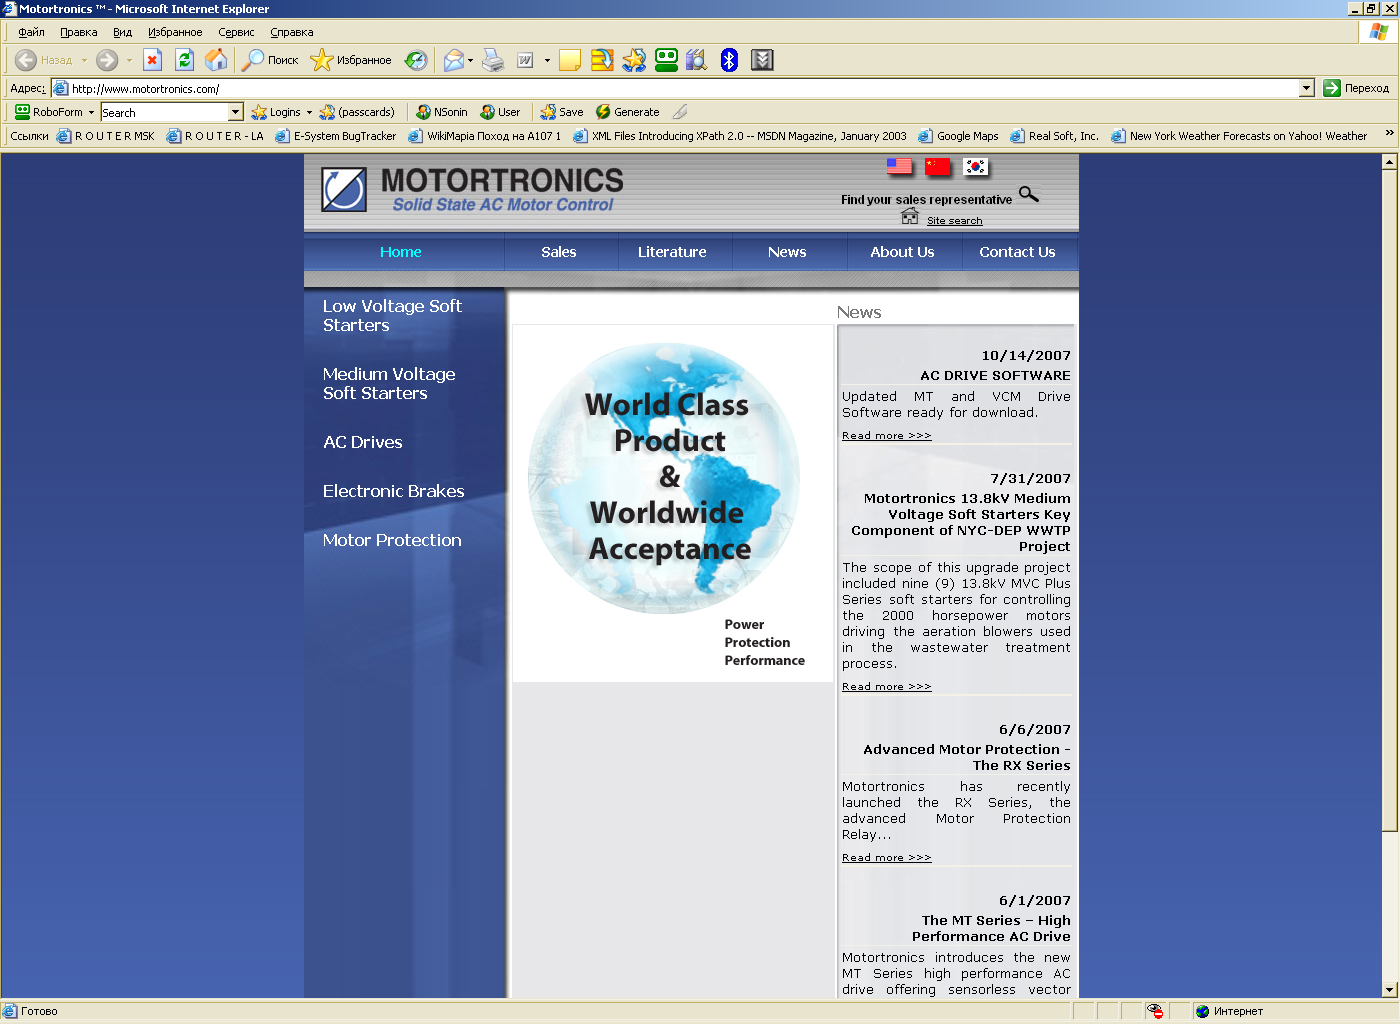
Task: Read more about AC Drive Software
Action: 886,435
